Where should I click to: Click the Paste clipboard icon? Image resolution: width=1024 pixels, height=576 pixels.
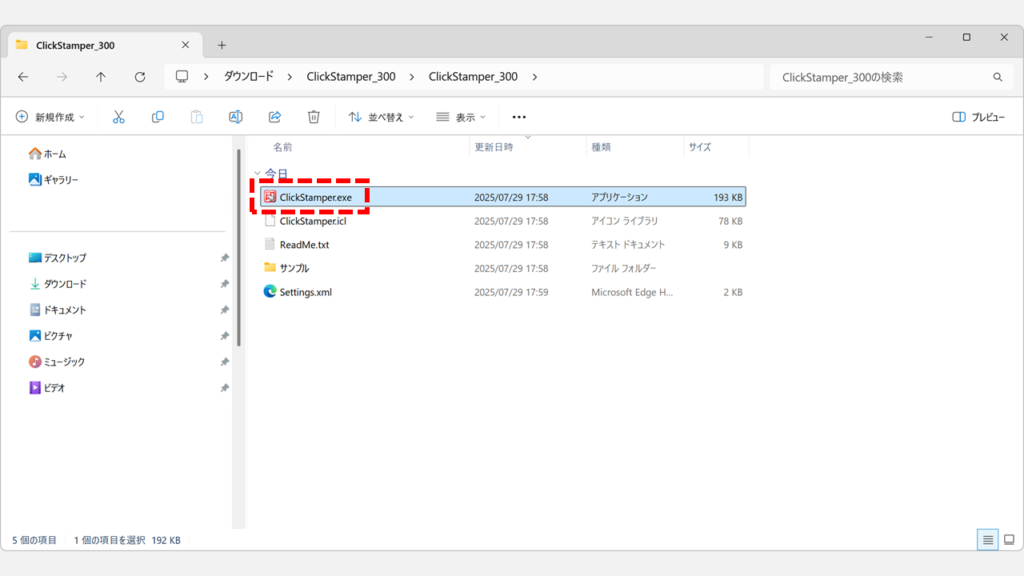(197, 117)
